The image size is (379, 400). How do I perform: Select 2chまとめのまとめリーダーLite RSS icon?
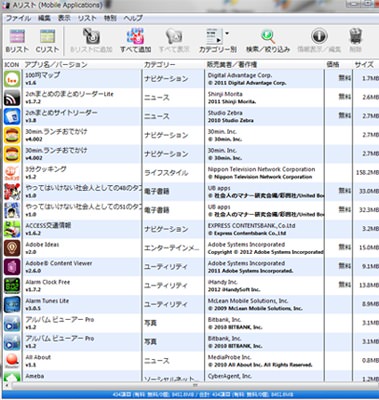(12, 98)
